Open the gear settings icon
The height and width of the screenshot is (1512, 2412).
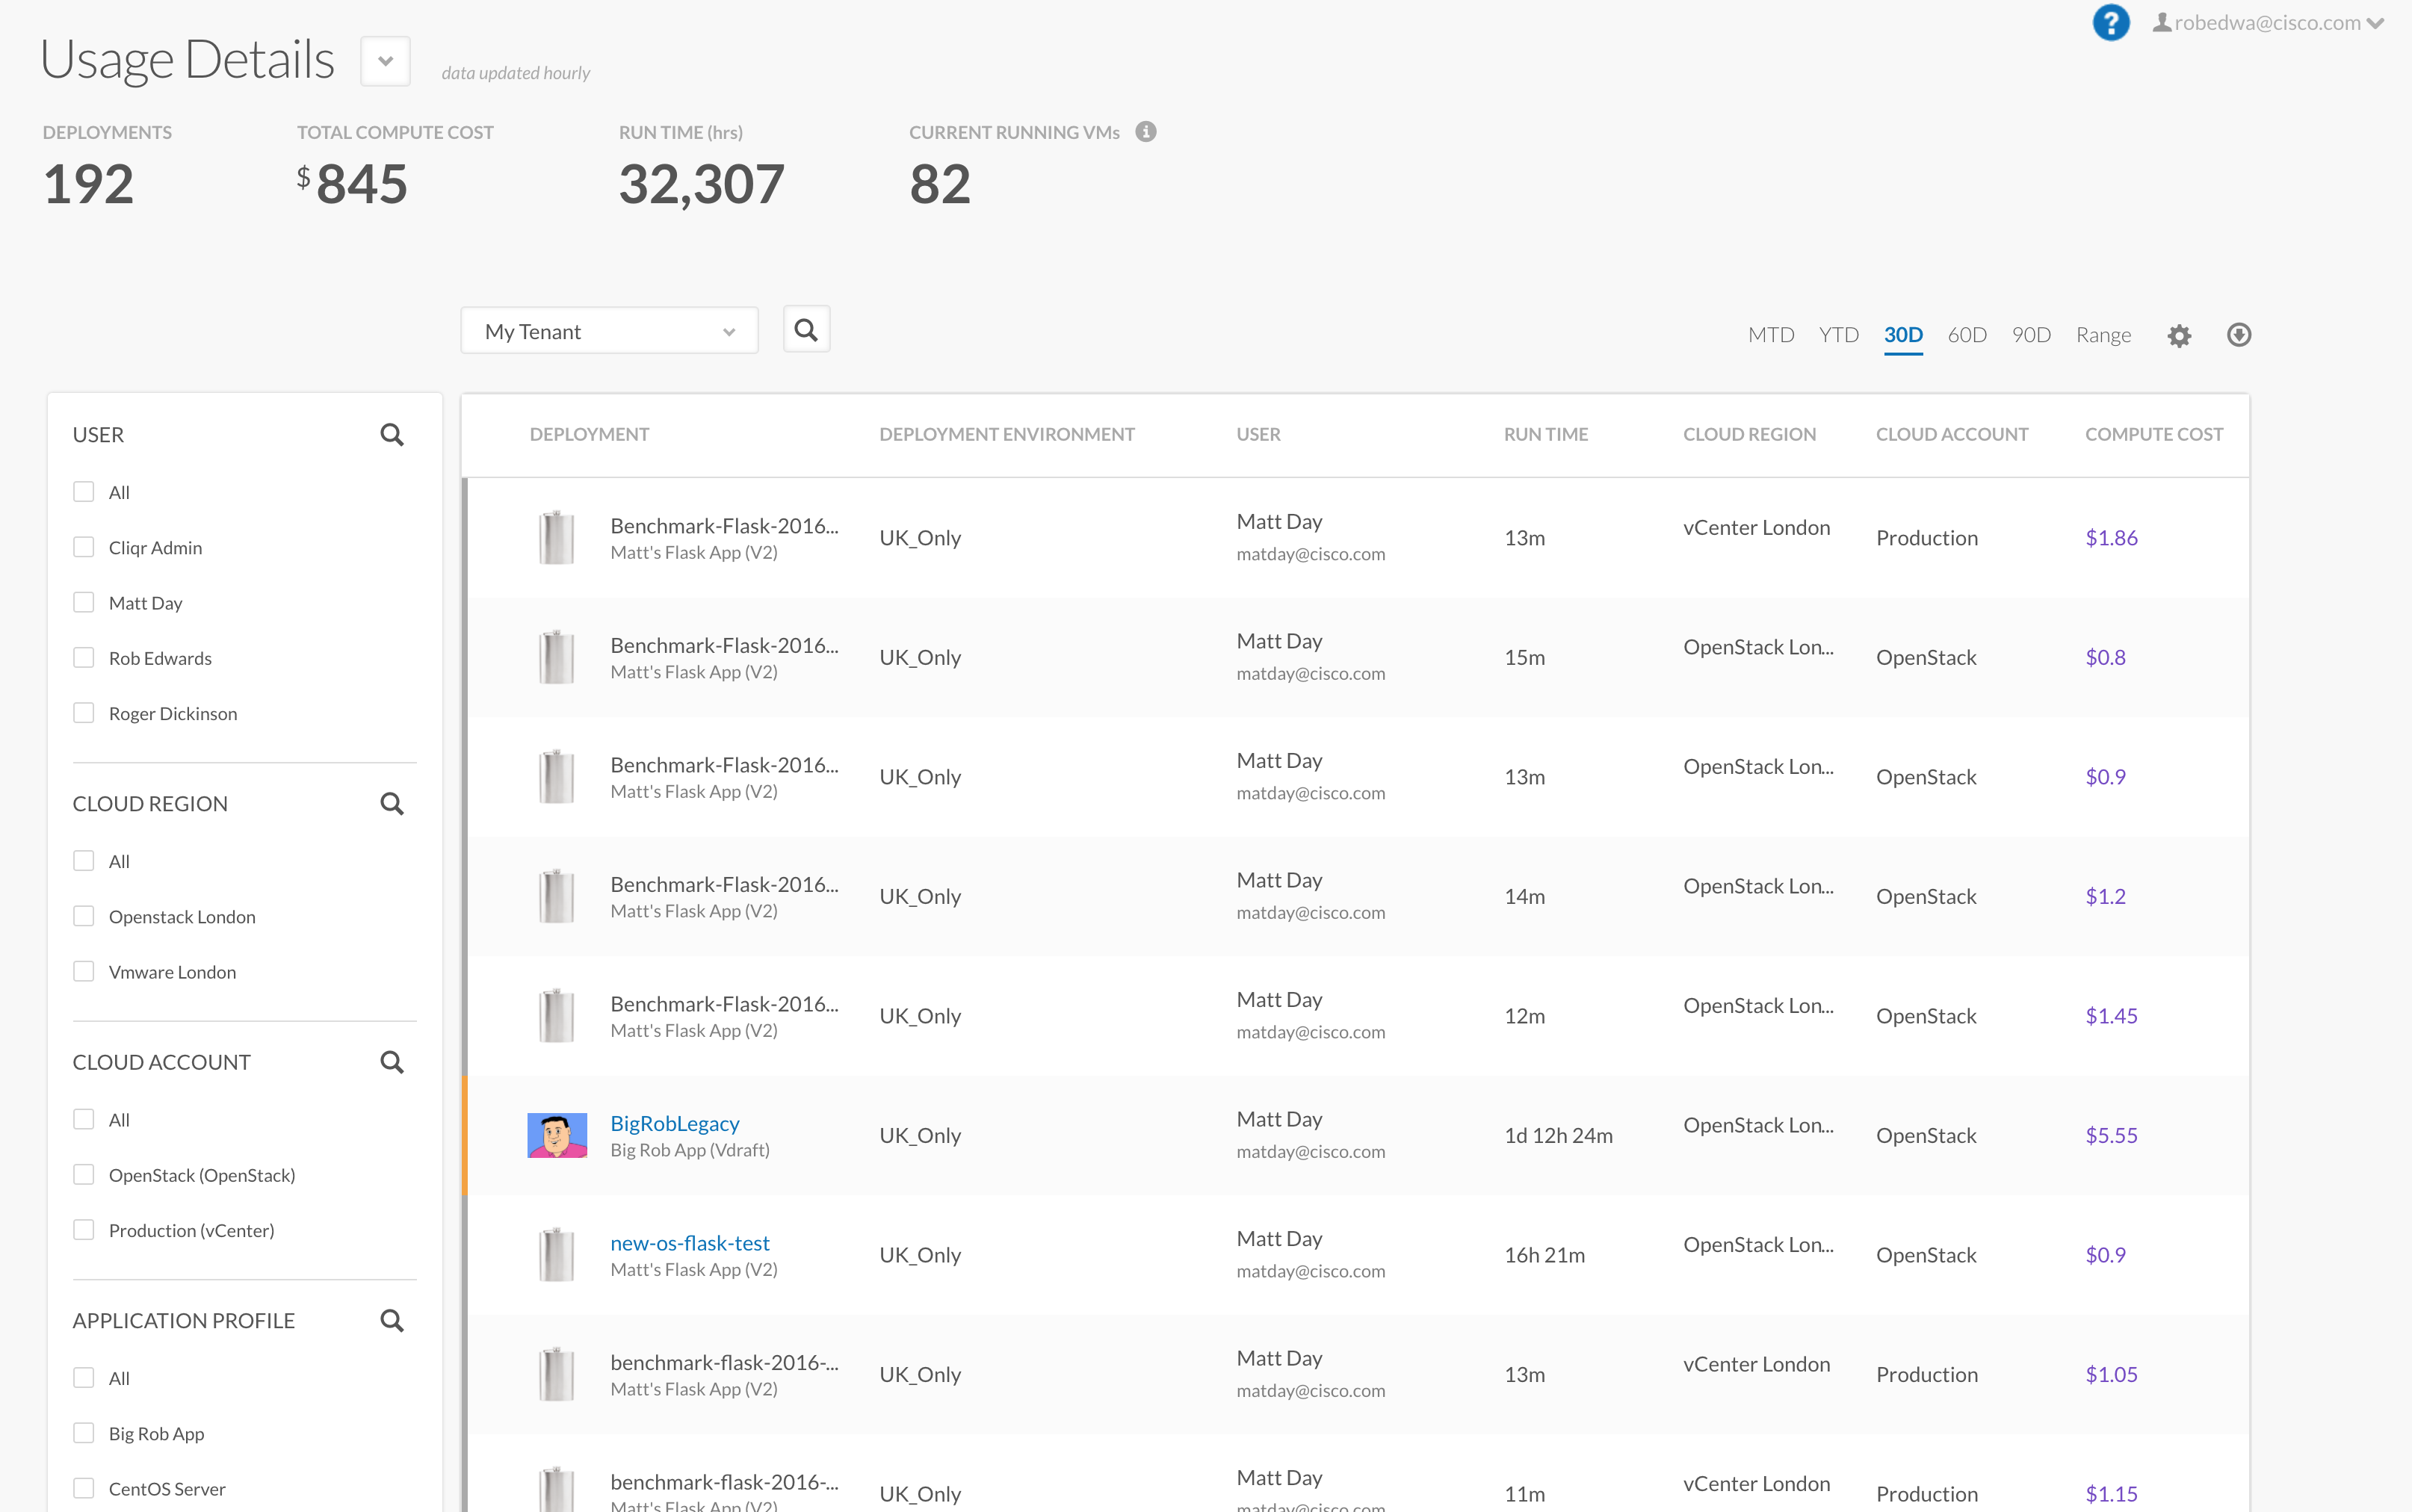(x=2179, y=336)
